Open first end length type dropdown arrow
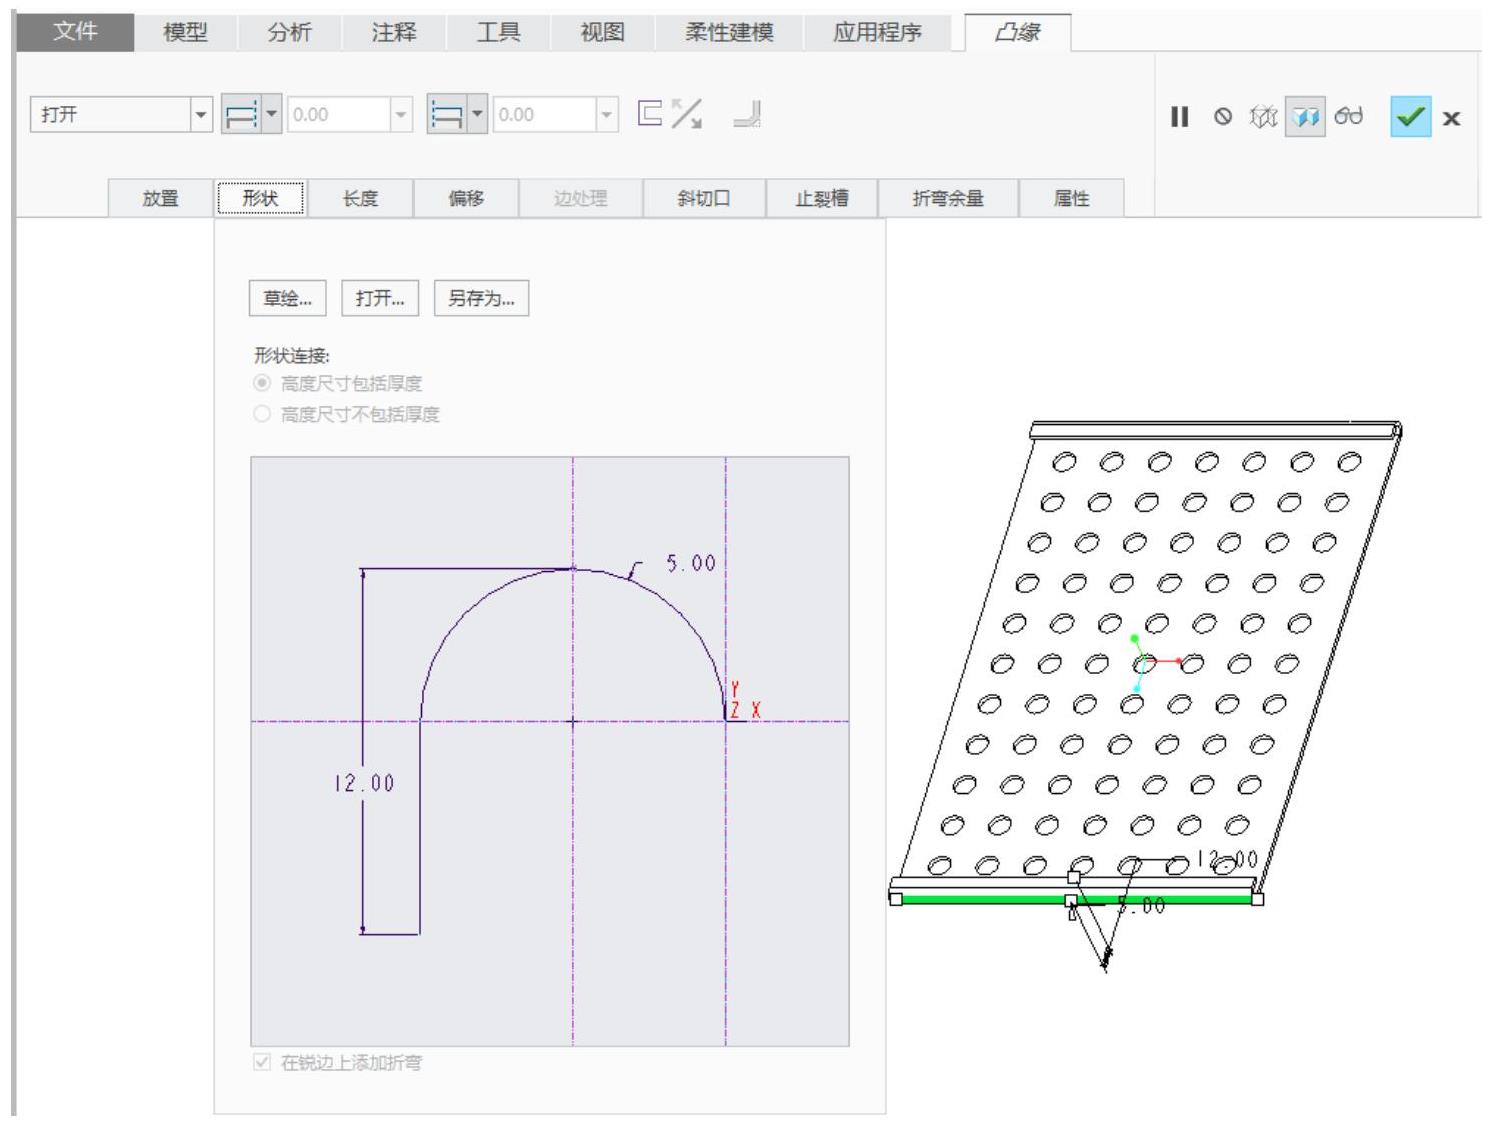1498x1123 pixels. [271, 115]
